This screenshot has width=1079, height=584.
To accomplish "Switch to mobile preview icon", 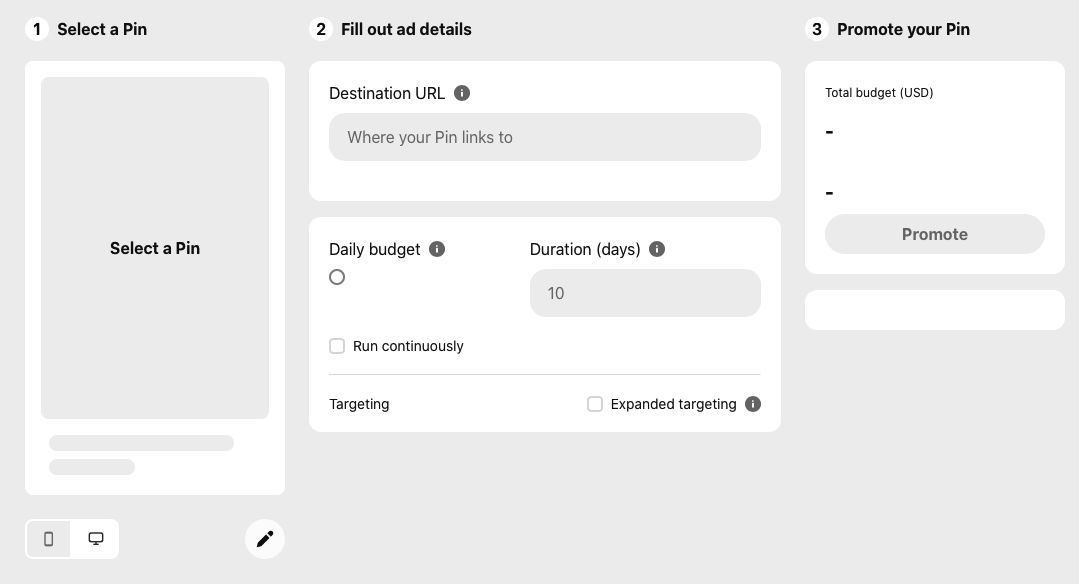I will [48, 539].
